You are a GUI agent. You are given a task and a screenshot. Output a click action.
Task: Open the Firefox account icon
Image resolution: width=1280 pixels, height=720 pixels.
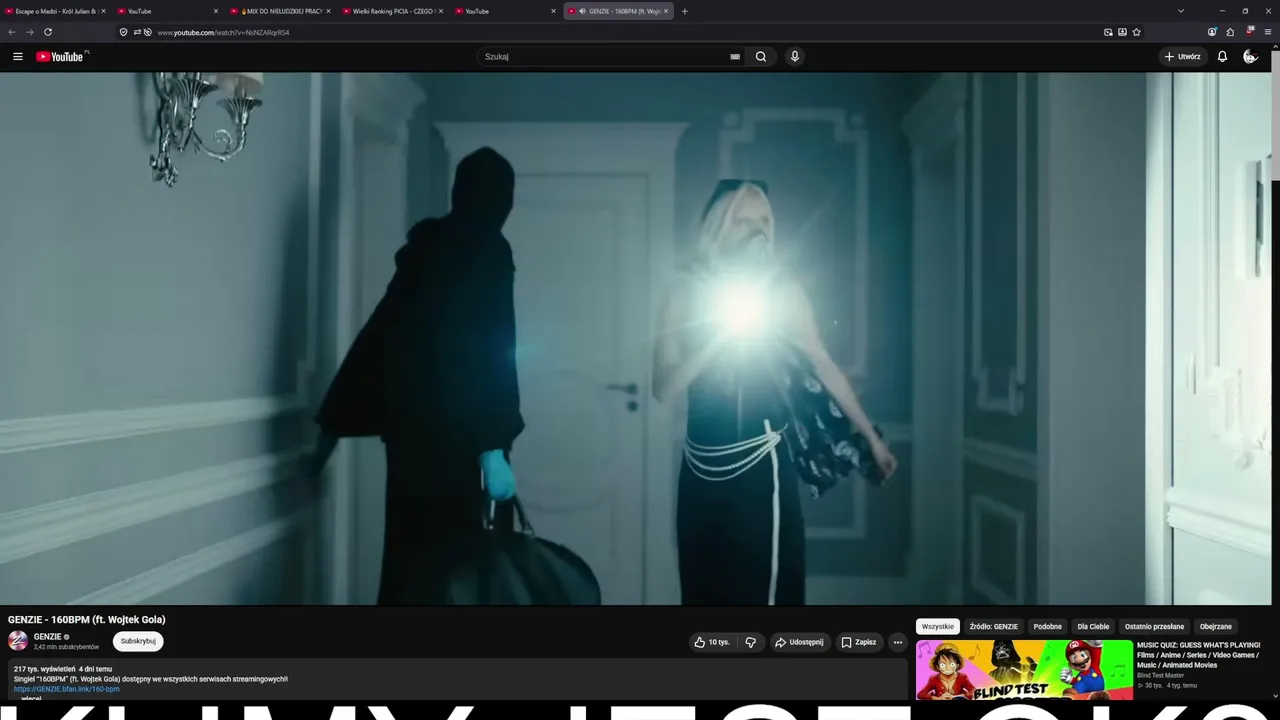point(1213,32)
